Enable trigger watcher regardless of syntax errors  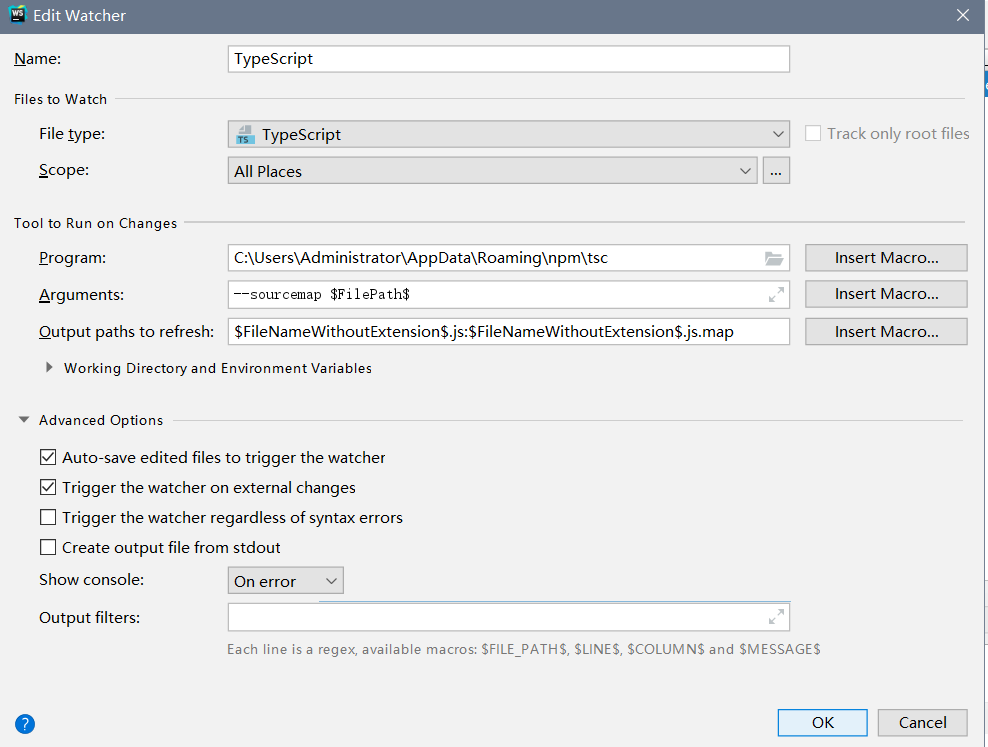[47, 518]
